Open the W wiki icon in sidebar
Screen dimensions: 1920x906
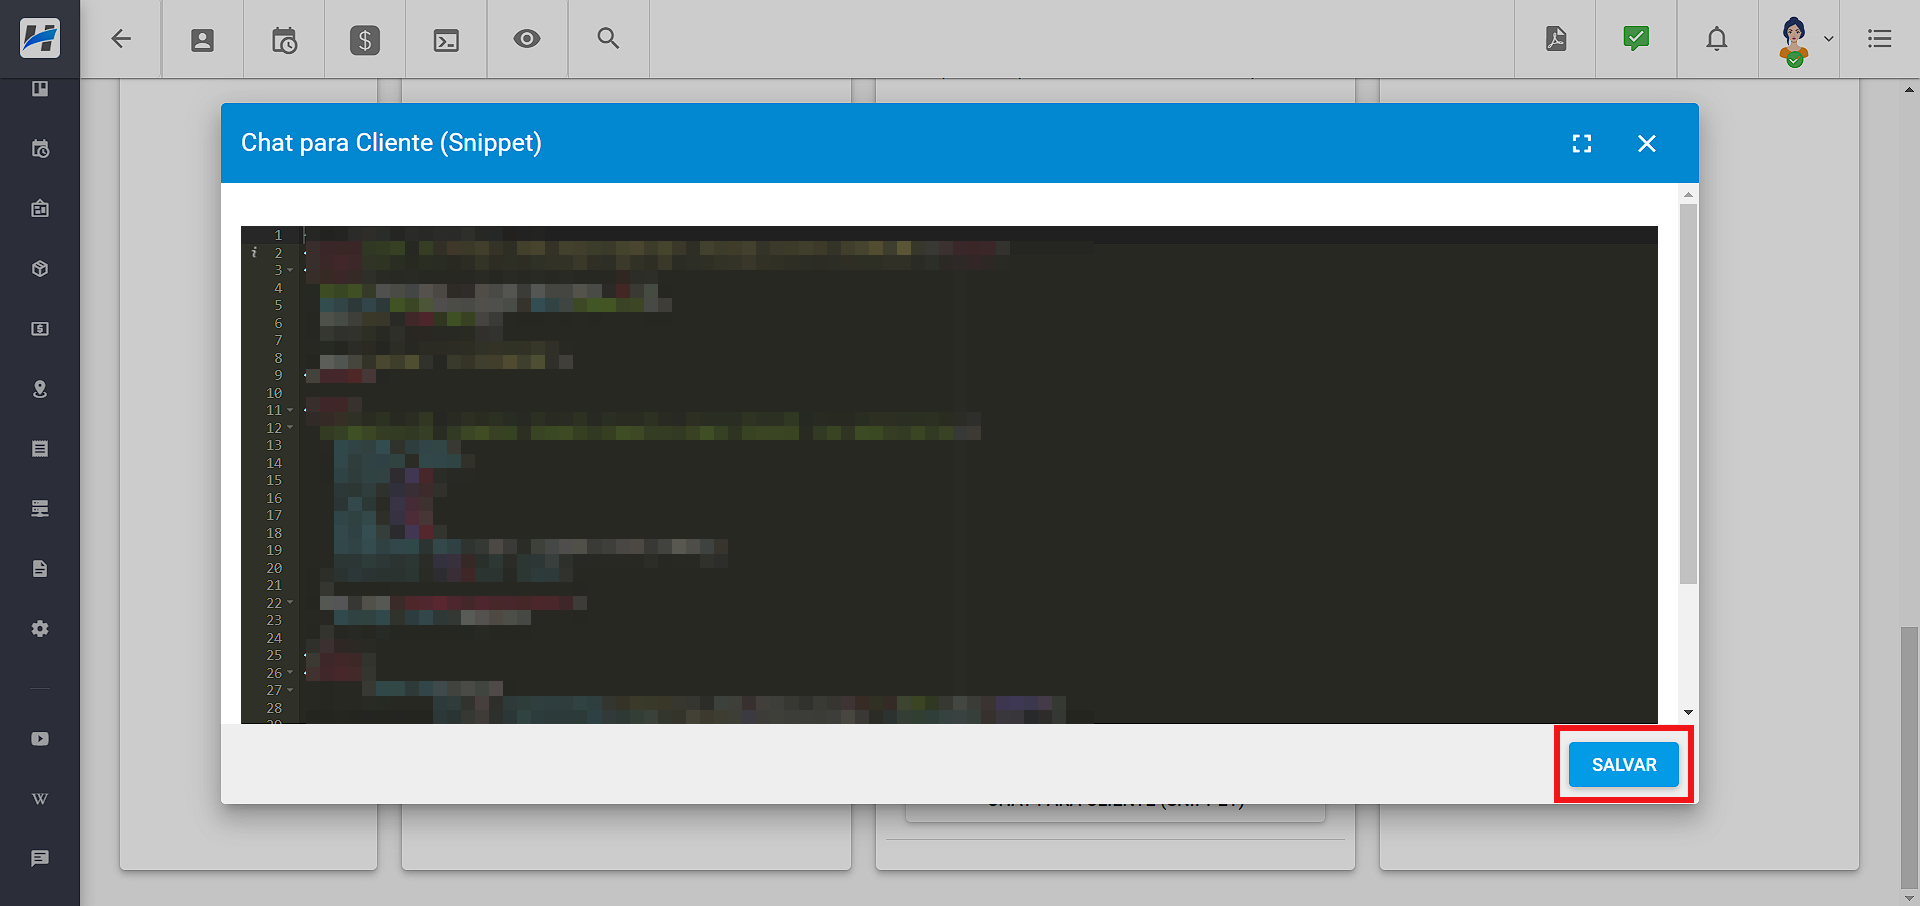[x=40, y=799]
